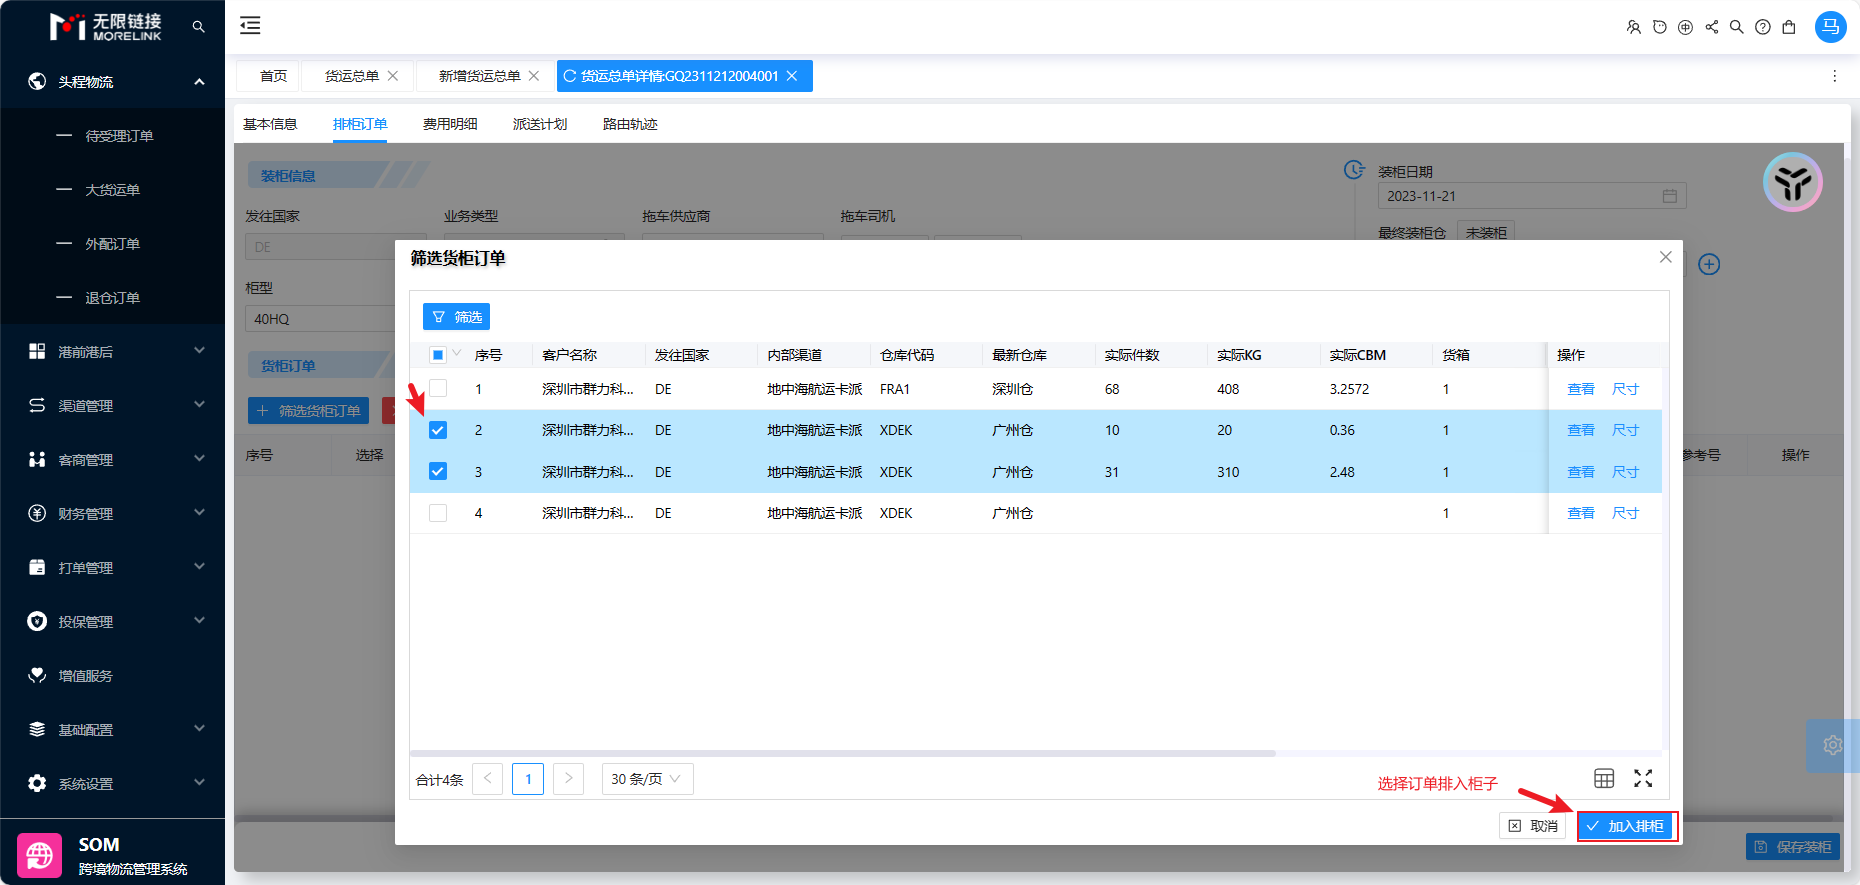
Task: Expand the 投保管理 sidebar menu
Action: point(112,621)
